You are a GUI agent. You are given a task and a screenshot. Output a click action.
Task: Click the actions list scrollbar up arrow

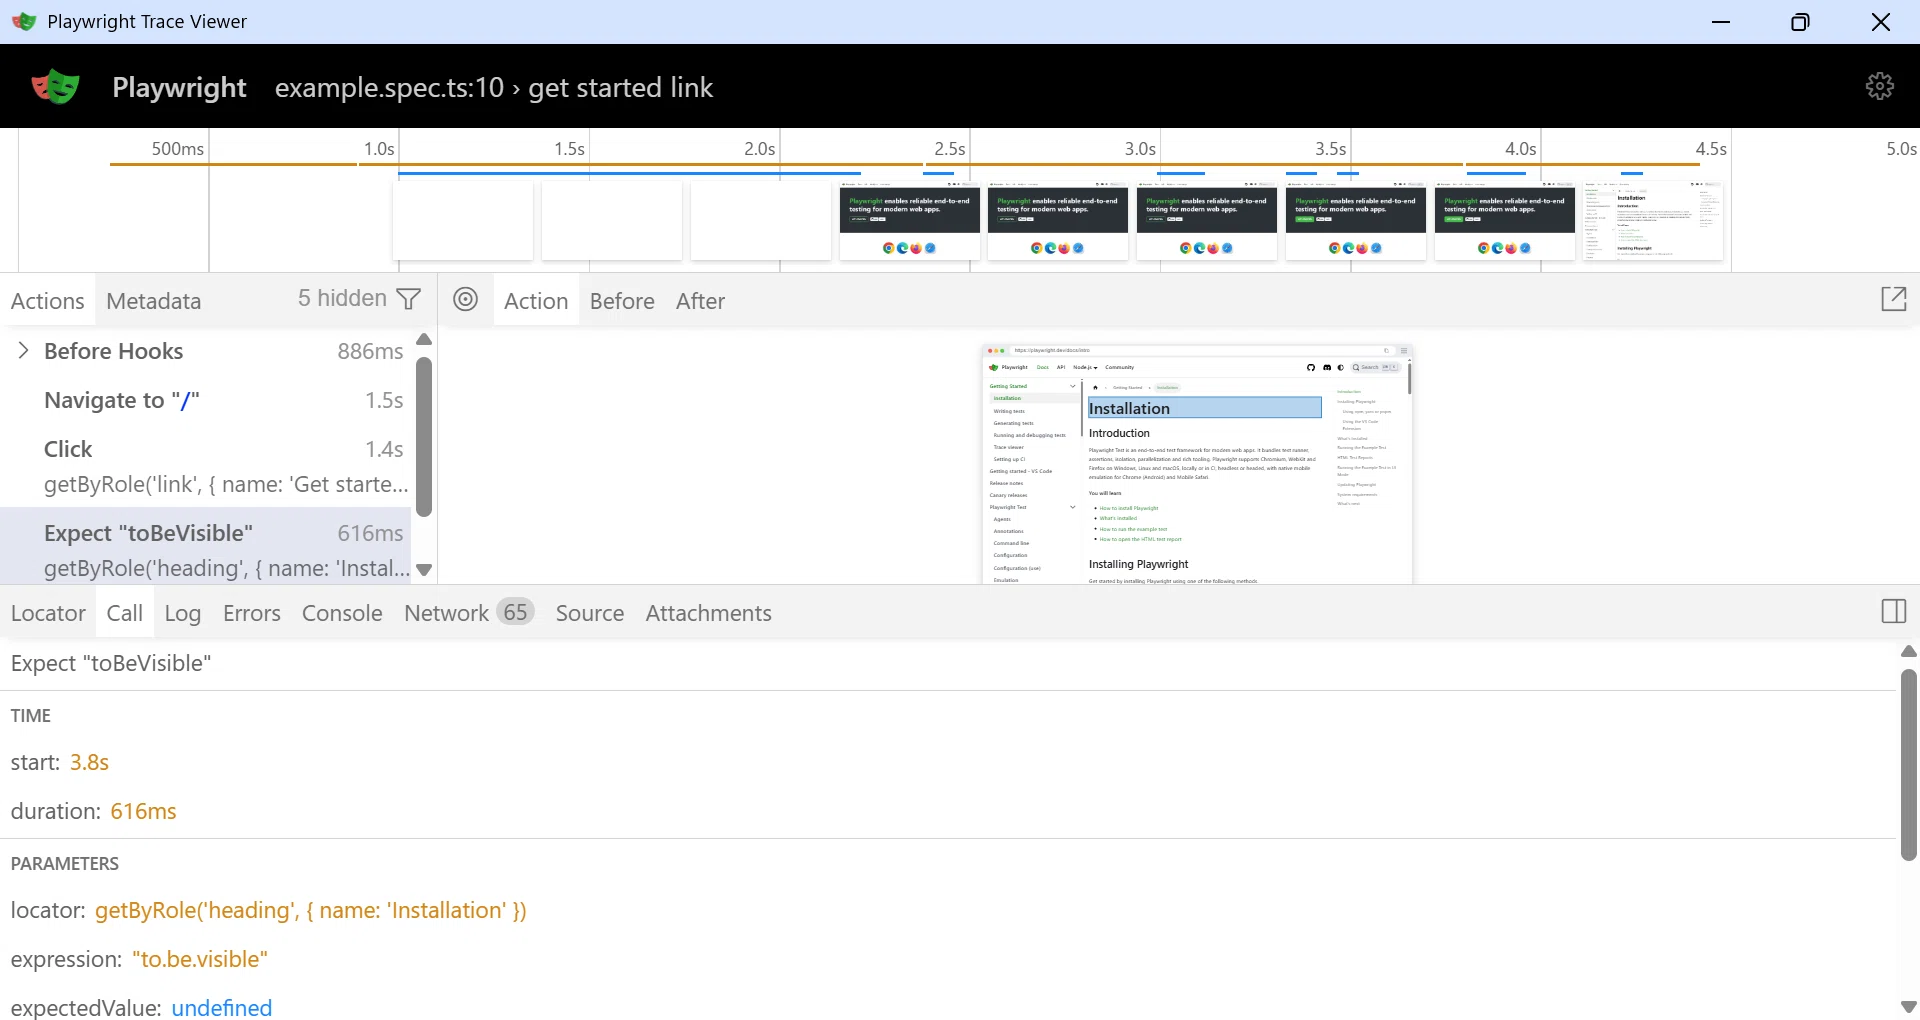pyautogui.click(x=424, y=340)
